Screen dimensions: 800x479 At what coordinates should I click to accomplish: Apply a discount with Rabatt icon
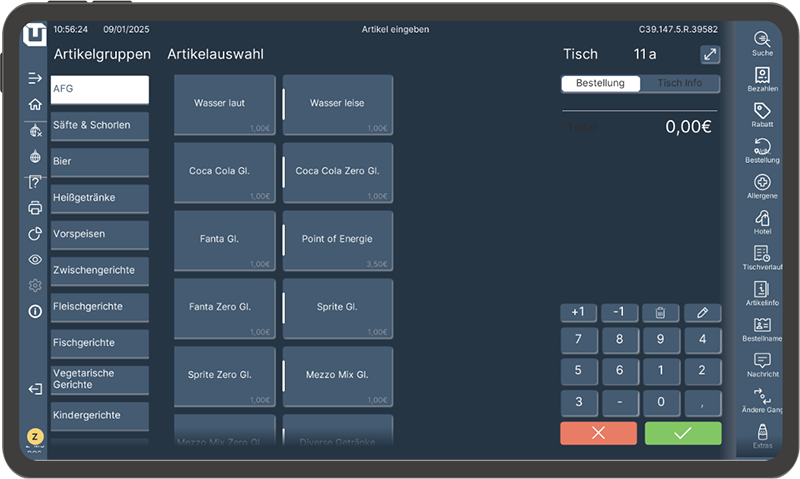click(x=762, y=114)
